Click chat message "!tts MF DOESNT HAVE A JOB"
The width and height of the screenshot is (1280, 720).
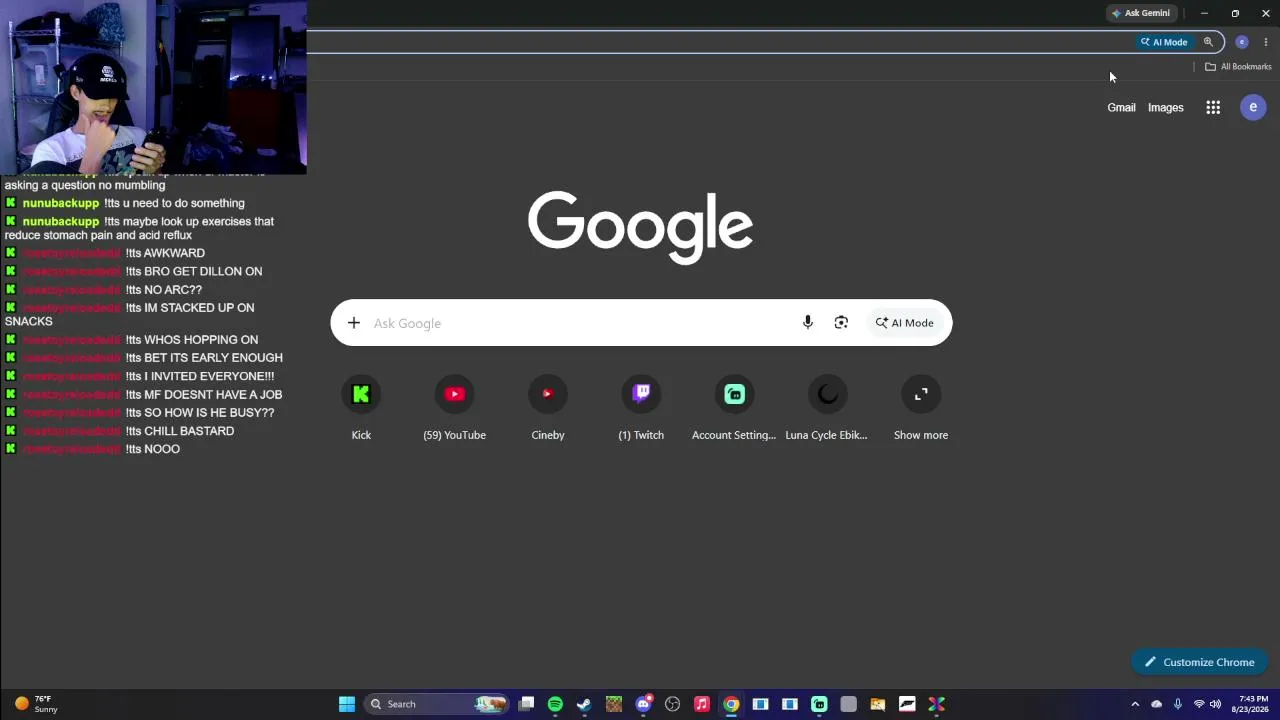tap(204, 394)
